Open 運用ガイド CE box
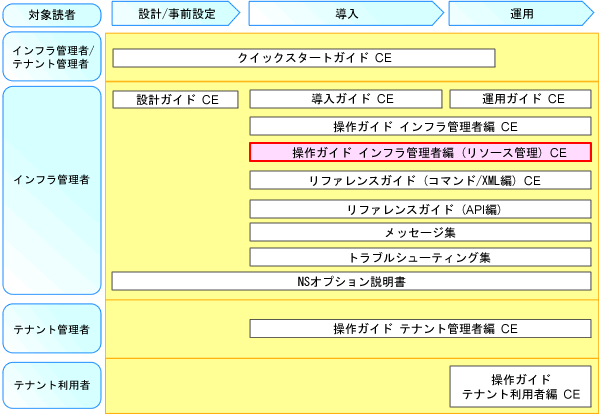 tap(521, 99)
